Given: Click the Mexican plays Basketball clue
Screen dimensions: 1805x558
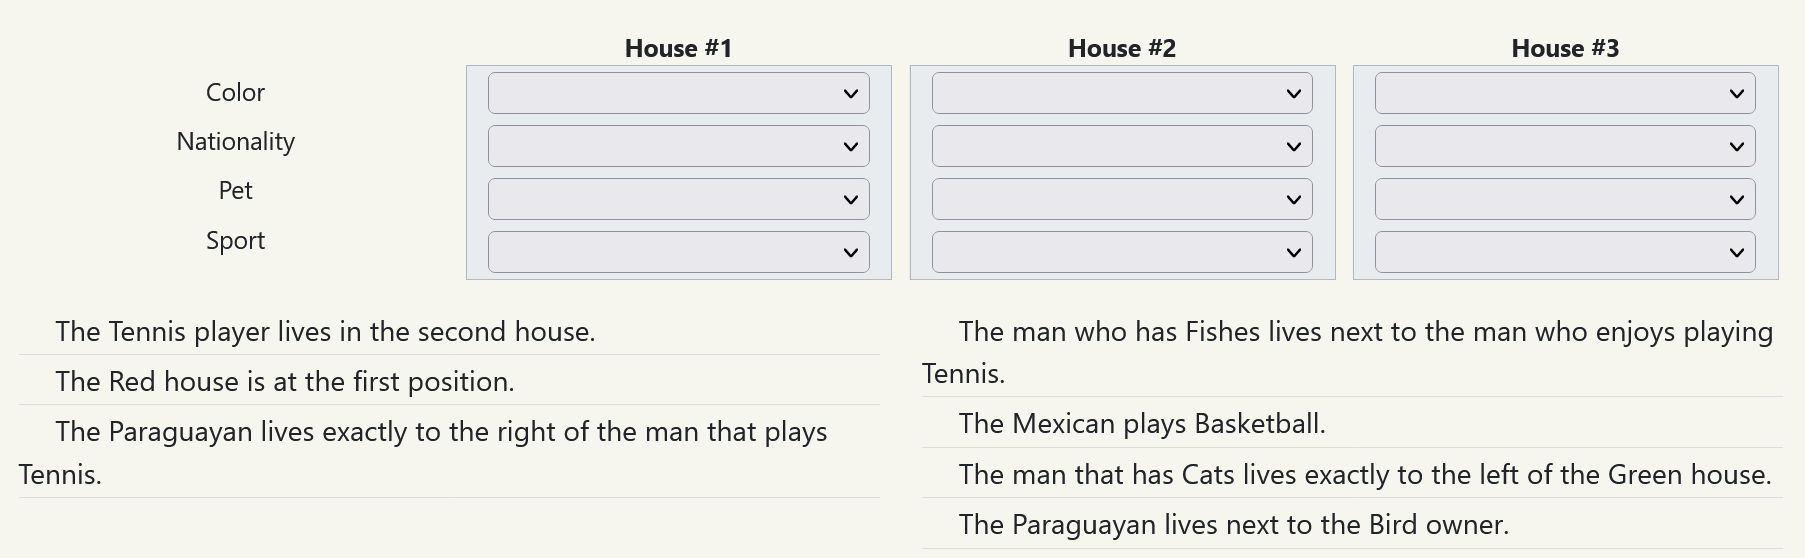Looking at the screenshot, I should pyautogui.click(x=1142, y=424).
